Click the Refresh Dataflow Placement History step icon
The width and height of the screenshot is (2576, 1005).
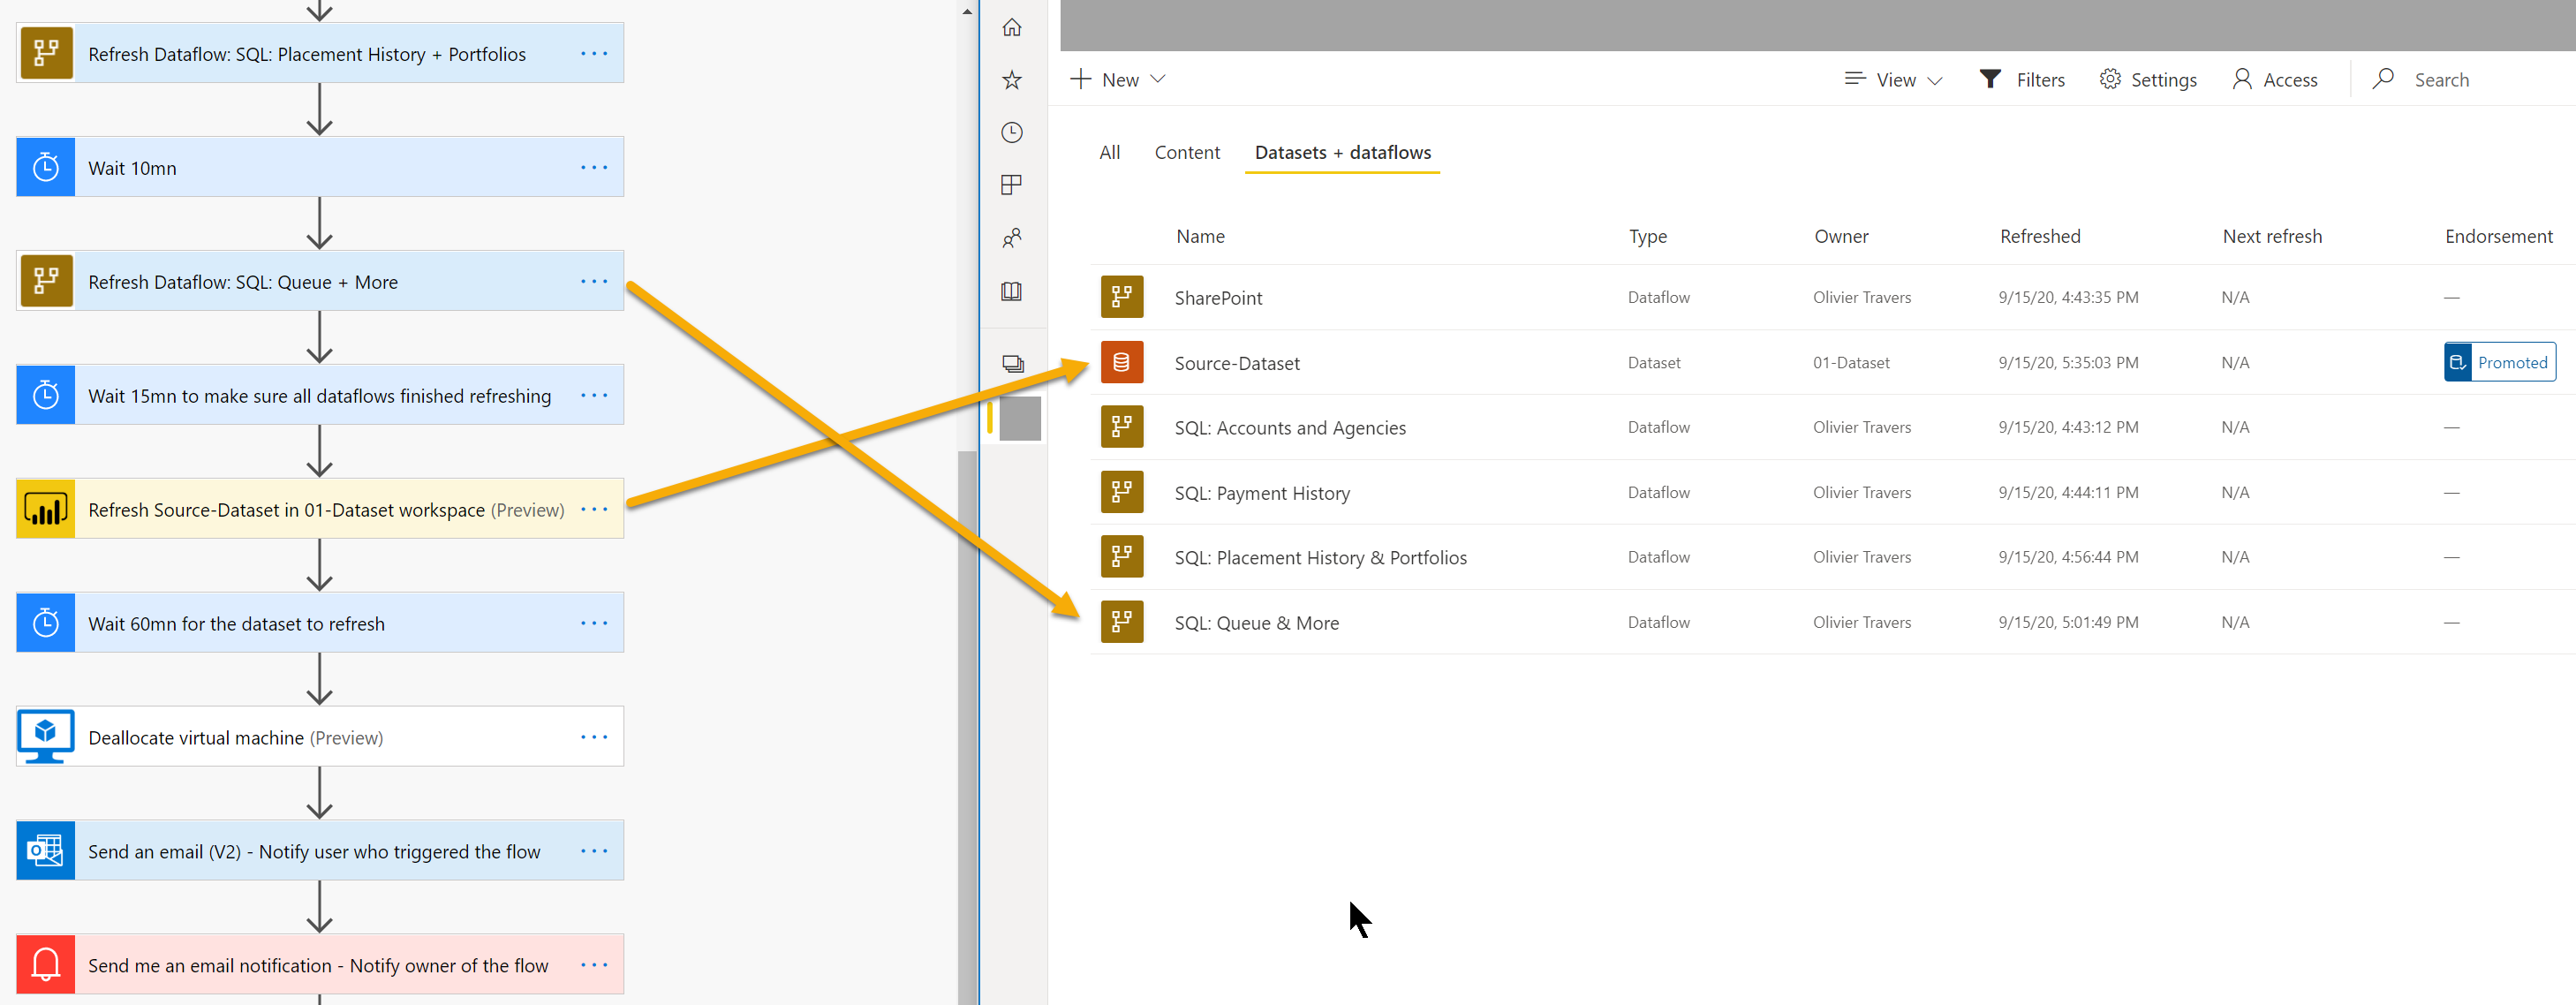coord(46,53)
